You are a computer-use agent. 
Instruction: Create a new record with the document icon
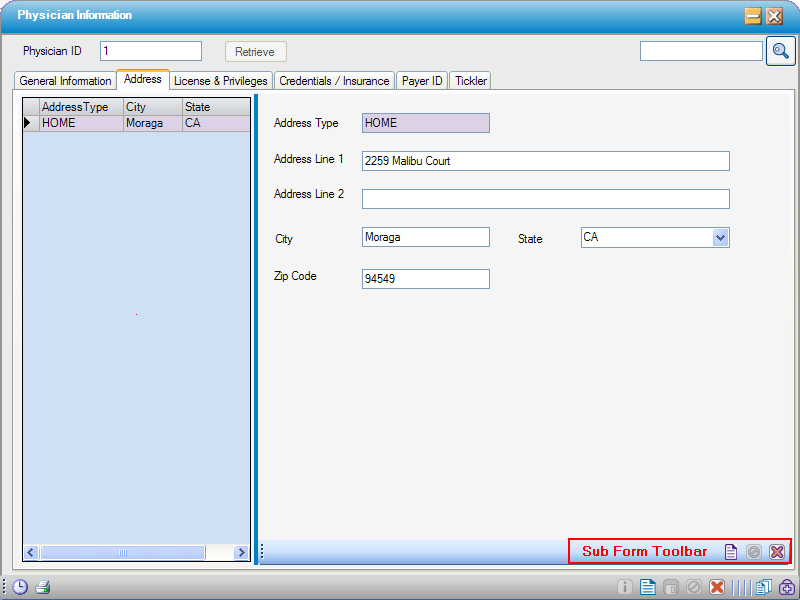tap(647, 587)
